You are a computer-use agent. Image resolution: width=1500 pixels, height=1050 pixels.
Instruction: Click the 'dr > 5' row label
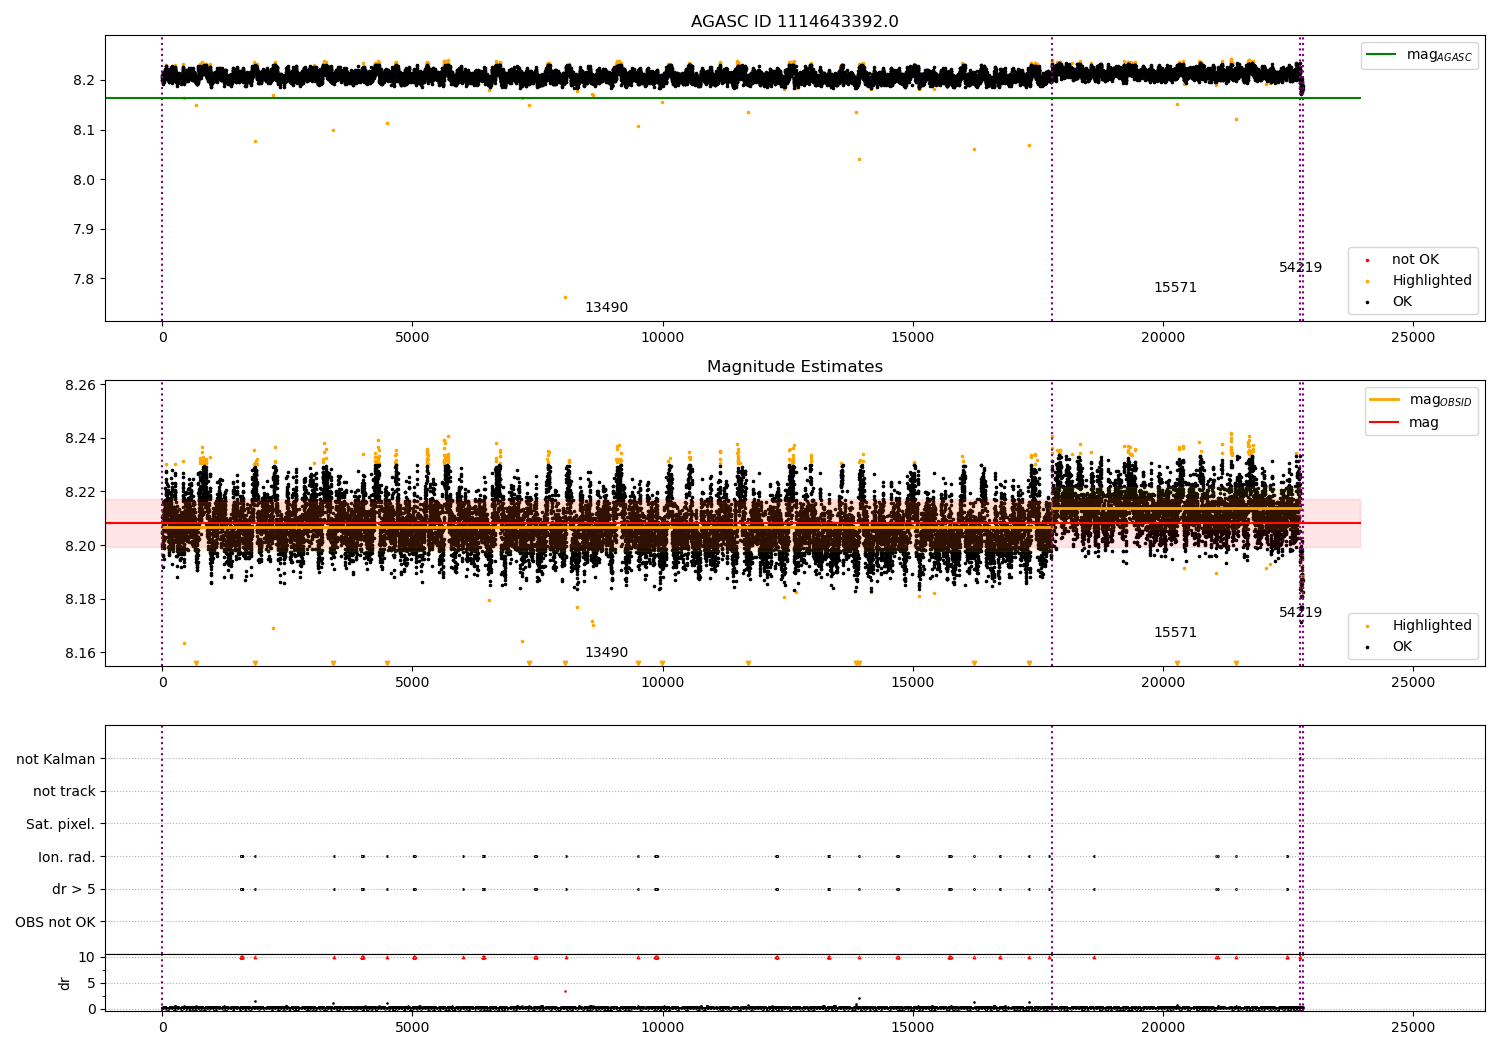pyautogui.click(x=74, y=890)
